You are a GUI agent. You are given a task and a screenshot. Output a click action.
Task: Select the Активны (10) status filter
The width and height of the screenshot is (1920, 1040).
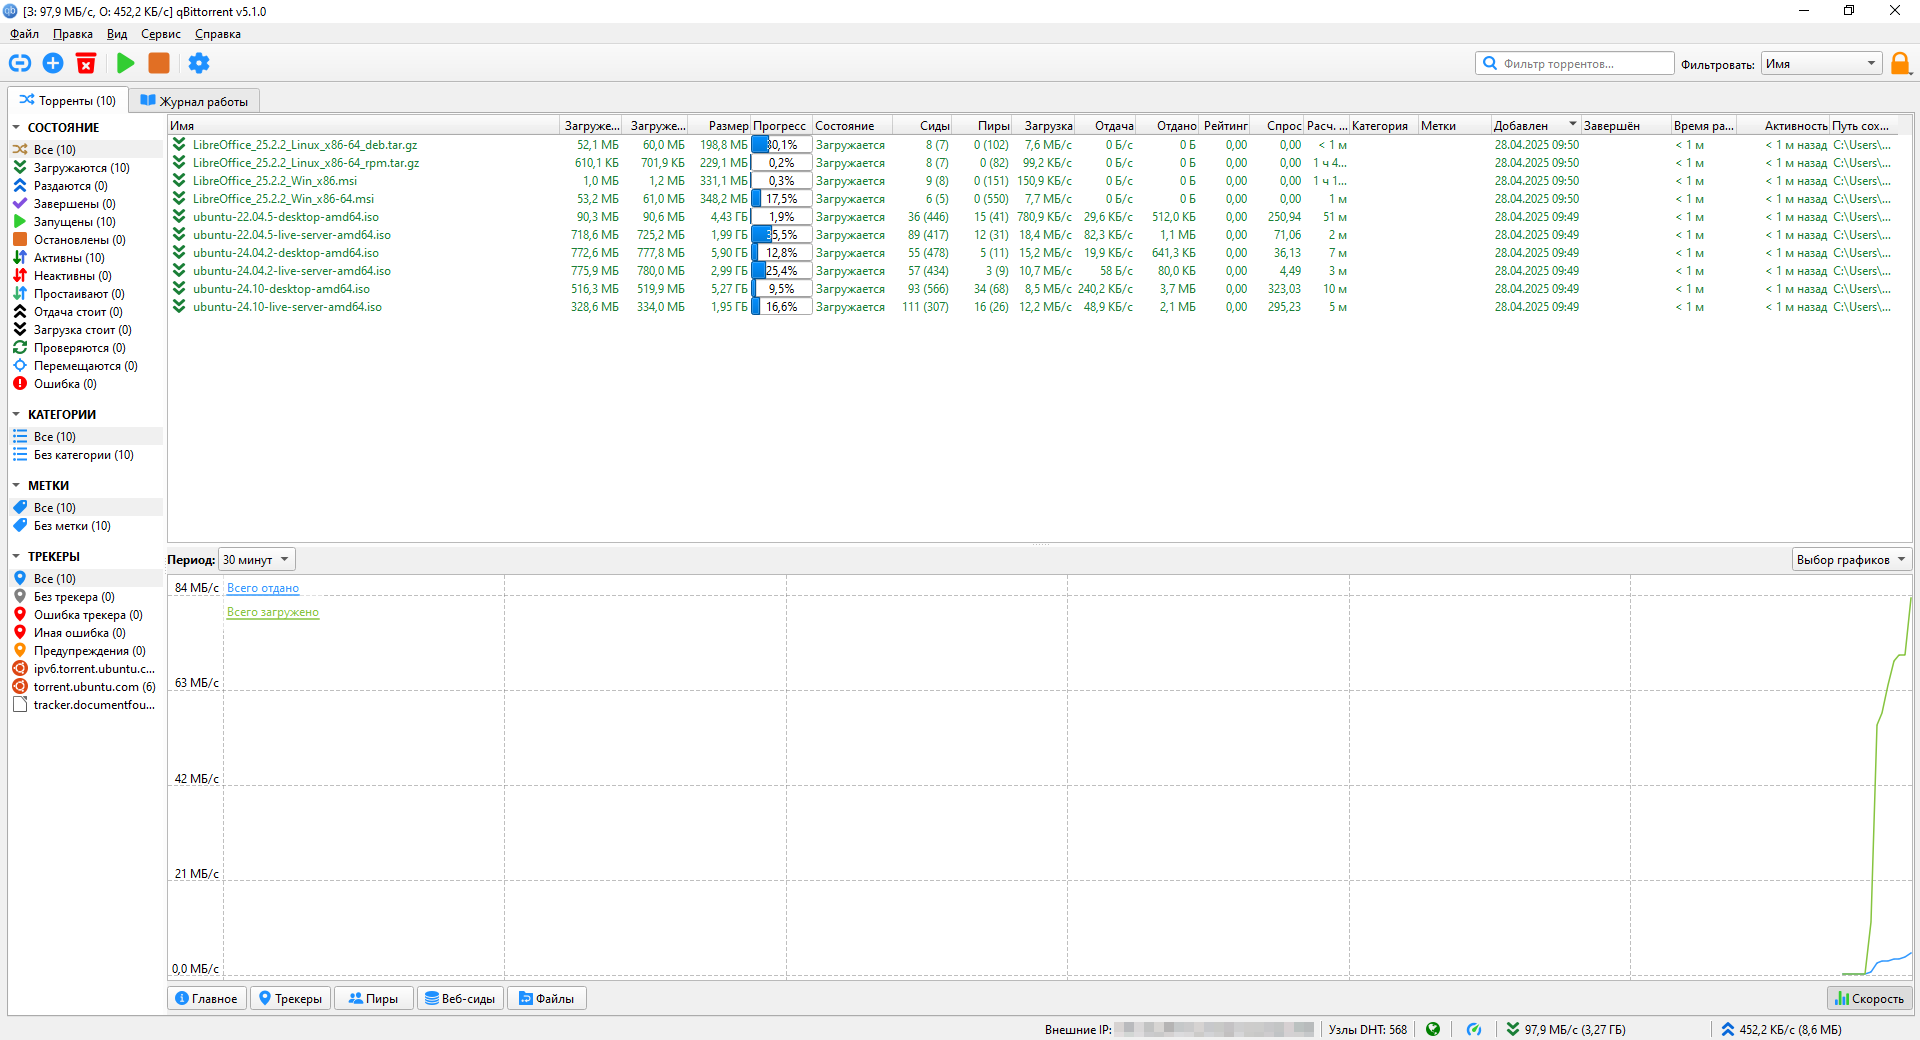coord(86,258)
